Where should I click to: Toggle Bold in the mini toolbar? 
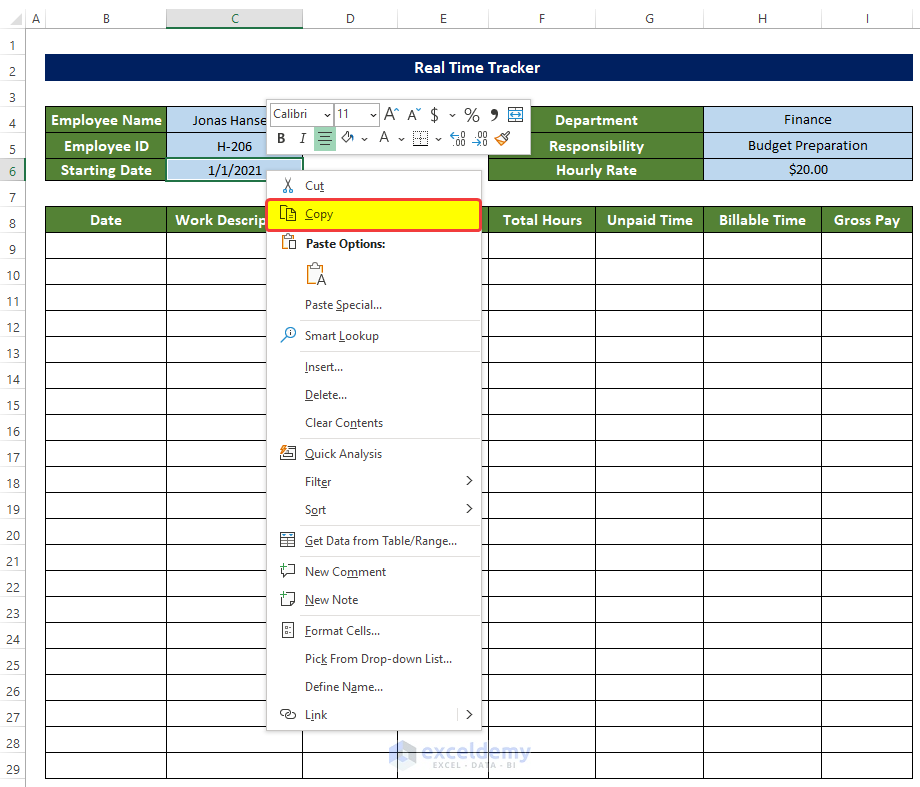click(x=281, y=139)
